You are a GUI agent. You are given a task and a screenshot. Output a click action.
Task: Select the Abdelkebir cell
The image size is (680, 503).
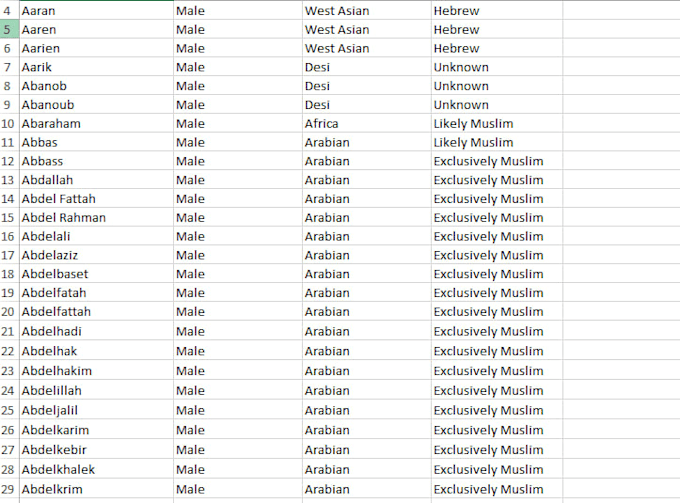(x=96, y=450)
